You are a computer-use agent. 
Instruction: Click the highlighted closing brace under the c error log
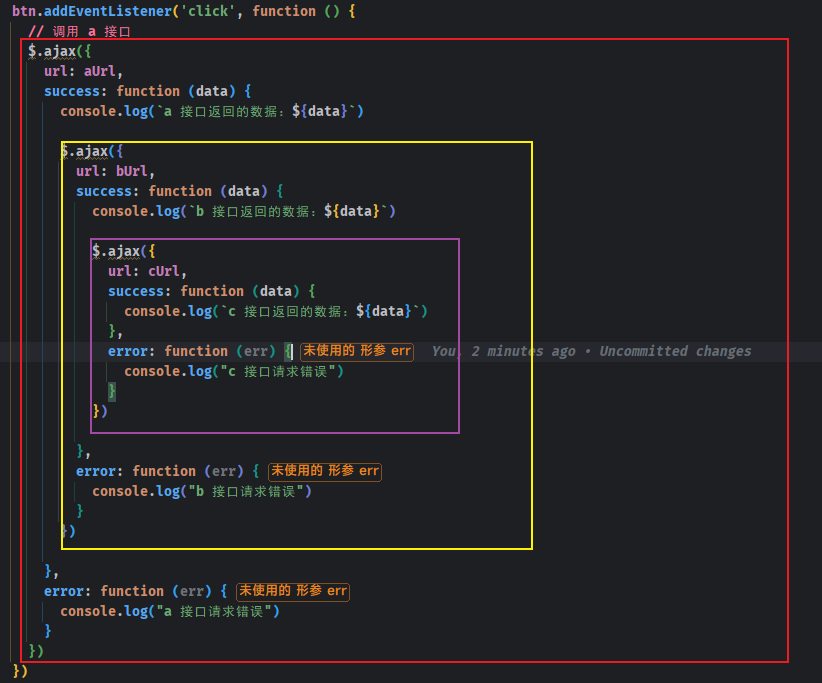tap(112, 391)
